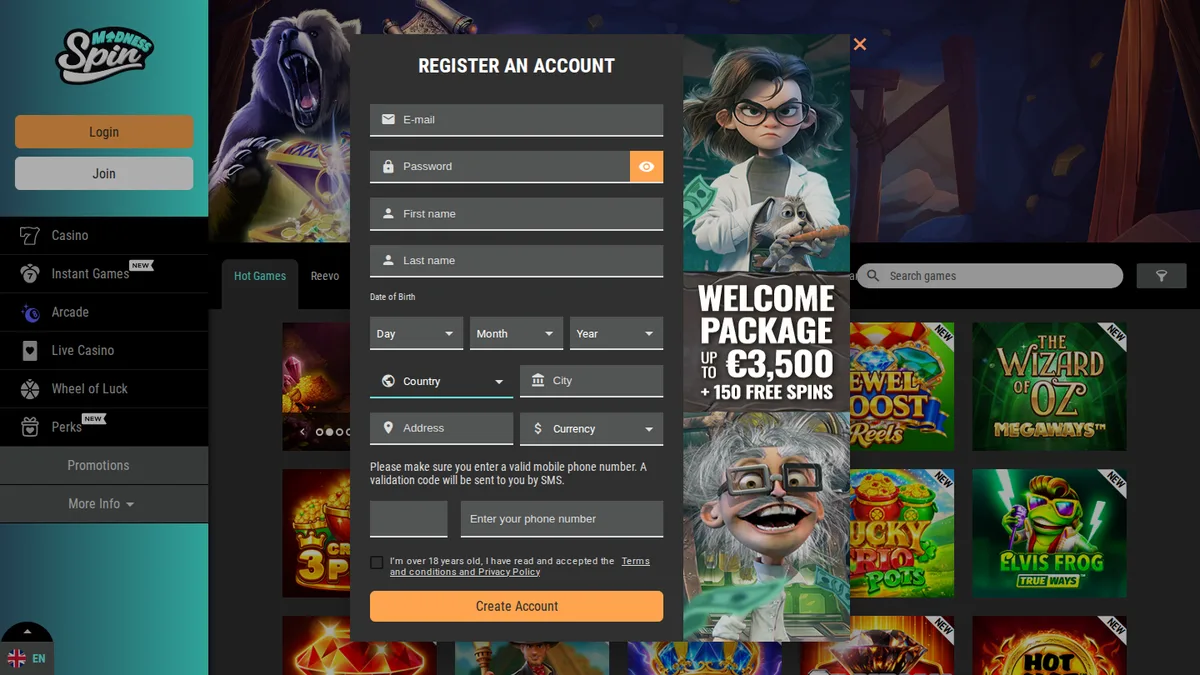This screenshot has width=1200, height=675.
Task: Open the Elvis Frog Trueways game
Action: [x=1050, y=533]
